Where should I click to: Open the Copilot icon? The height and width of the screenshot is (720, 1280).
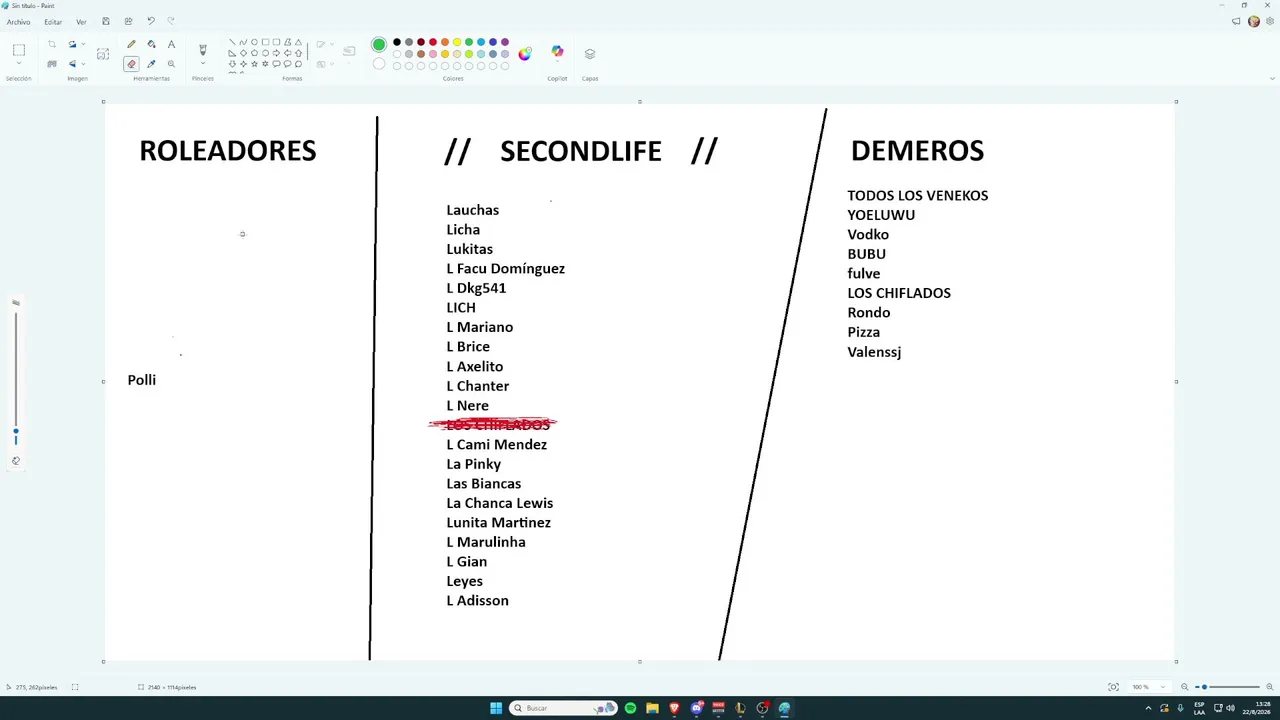point(558,52)
